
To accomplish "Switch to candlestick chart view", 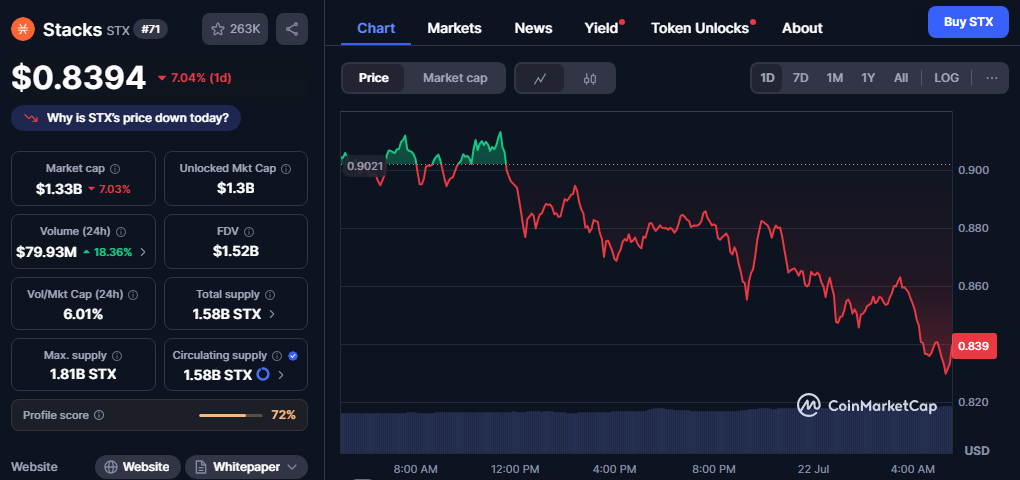I will click(x=590, y=79).
